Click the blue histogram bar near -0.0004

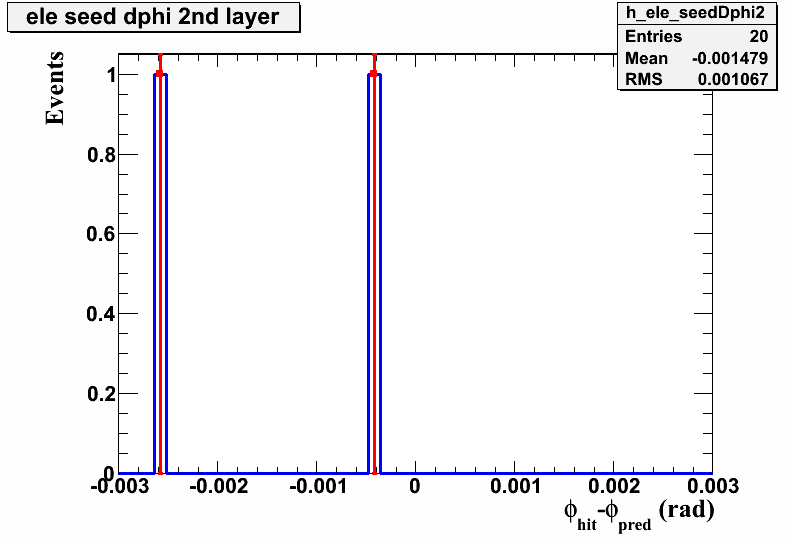click(x=374, y=273)
